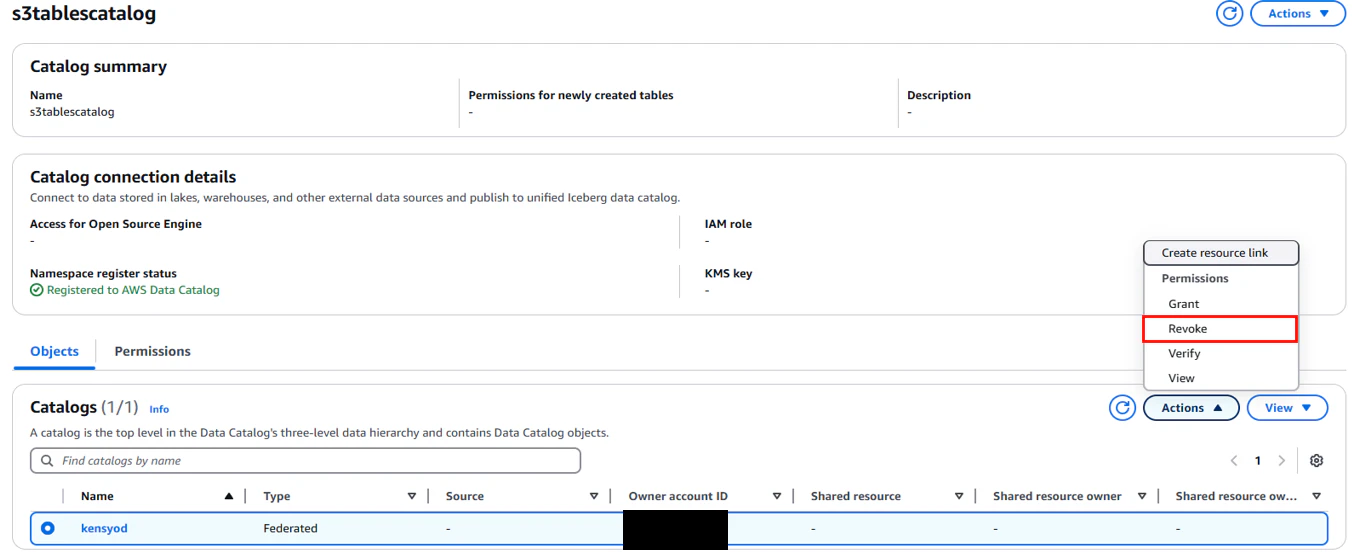Click the Catalog connection details heading

point(133,177)
